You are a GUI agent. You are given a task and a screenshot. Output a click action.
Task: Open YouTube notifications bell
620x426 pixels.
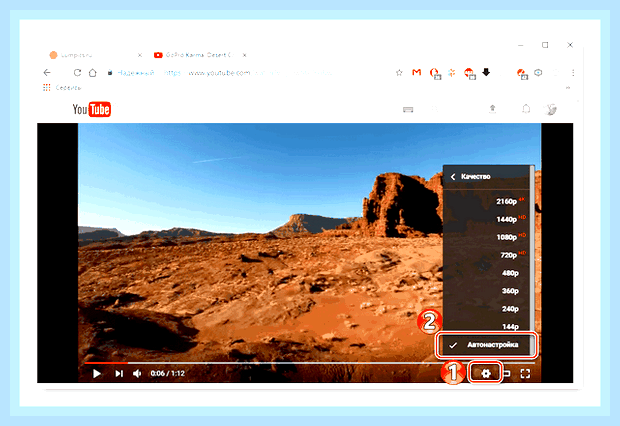[x=526, y=108]
